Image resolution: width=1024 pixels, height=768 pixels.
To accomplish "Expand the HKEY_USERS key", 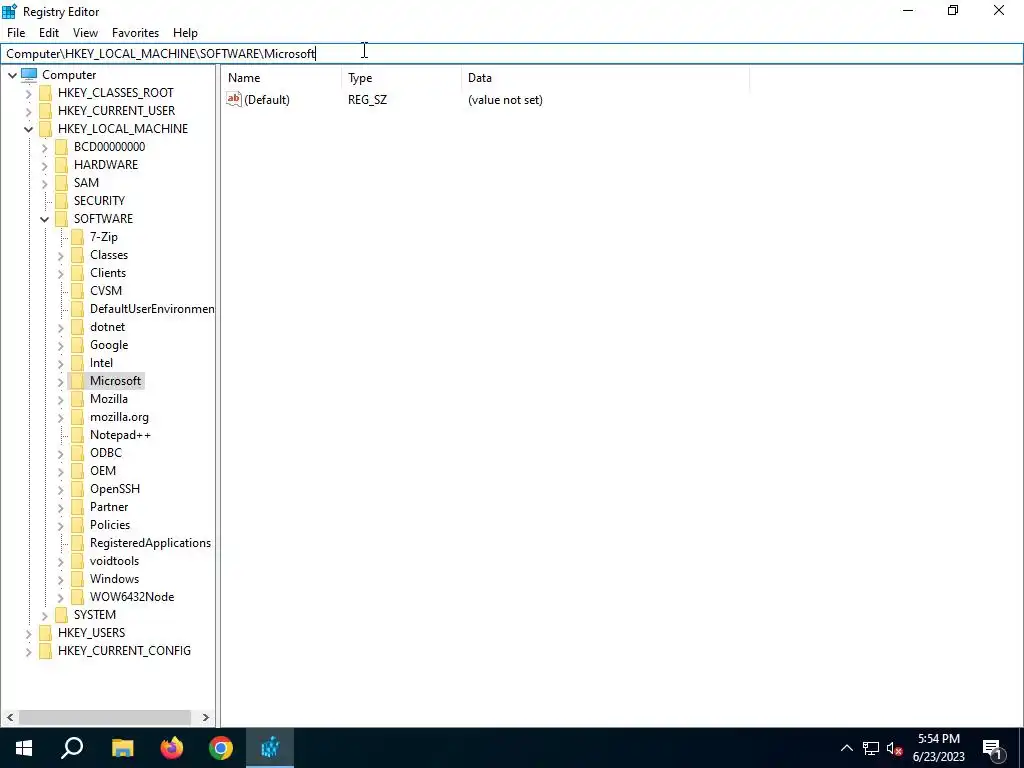I will click(28, 633).
